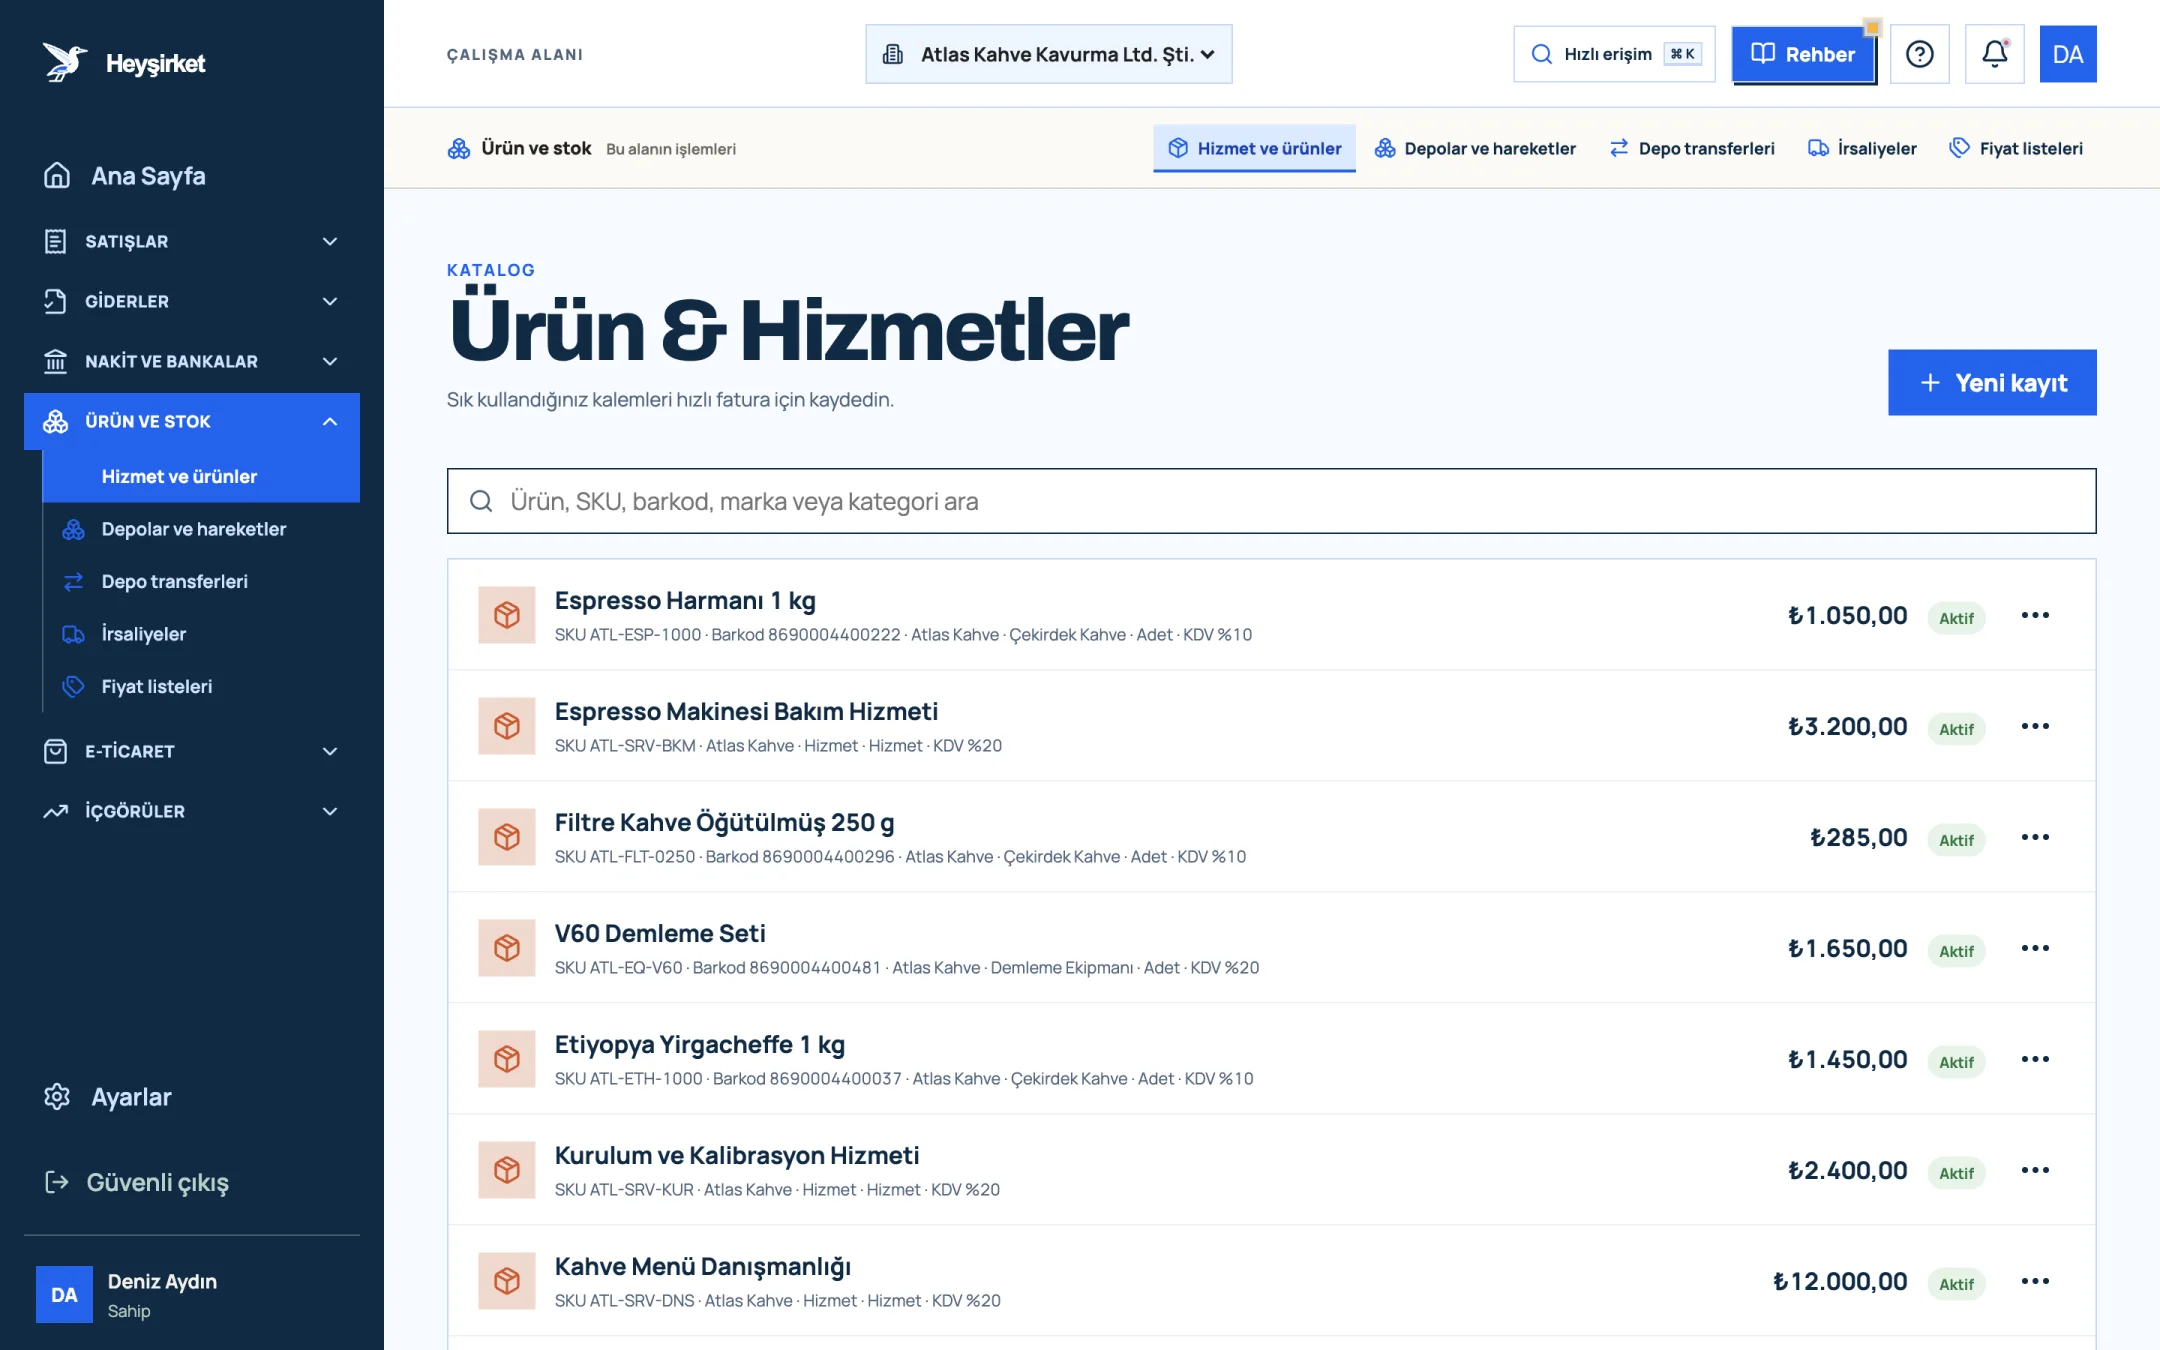Open Deniz Aydın user profile card

[x=192, y=1295]
